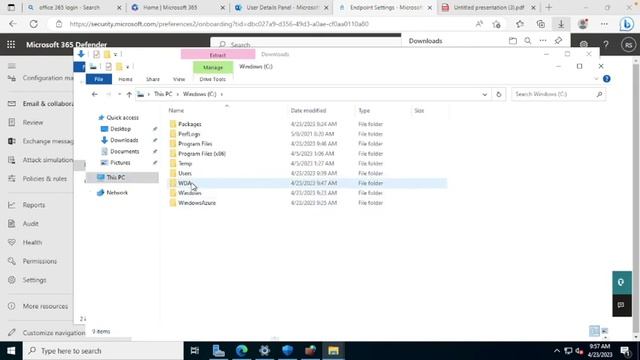Open Settings in Defender sidebar

click(x=34, y=280)
